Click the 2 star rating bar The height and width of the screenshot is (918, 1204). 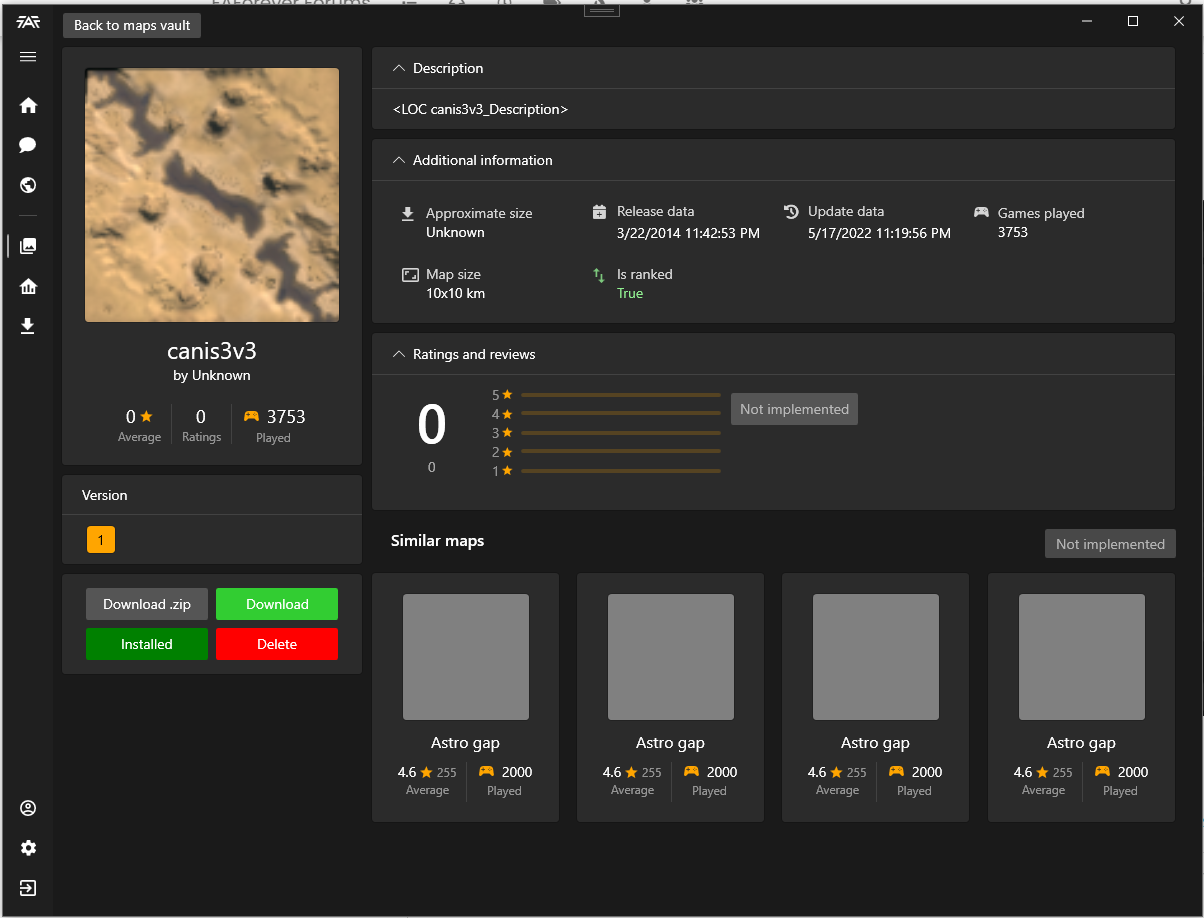[x=620, y=452]
